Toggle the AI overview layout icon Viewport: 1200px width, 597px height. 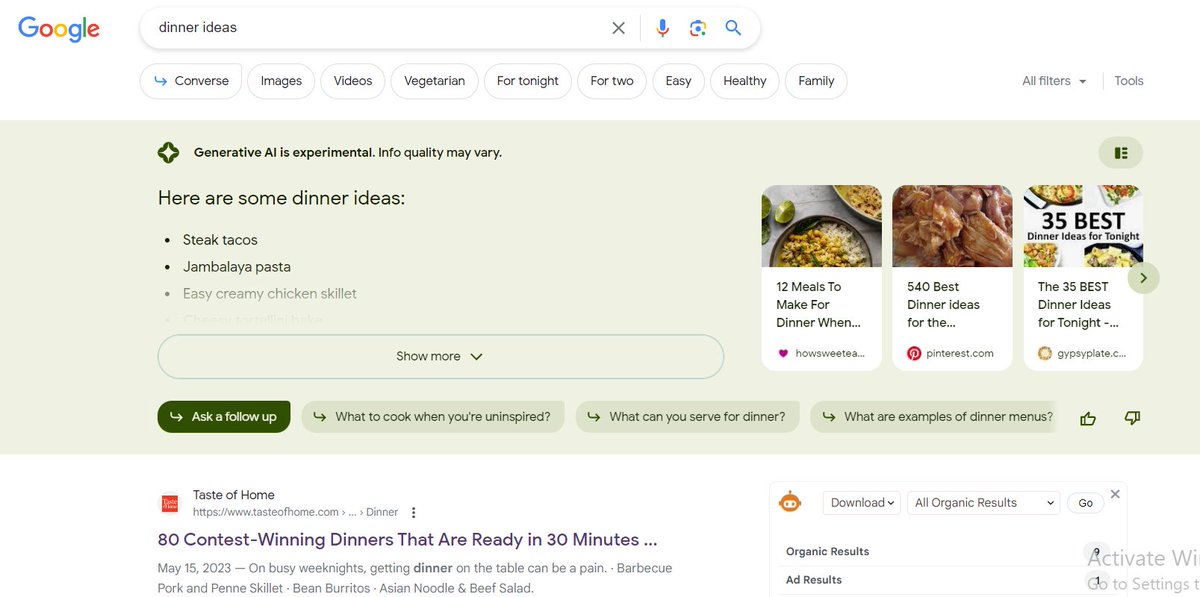(x=1121, y=153)
